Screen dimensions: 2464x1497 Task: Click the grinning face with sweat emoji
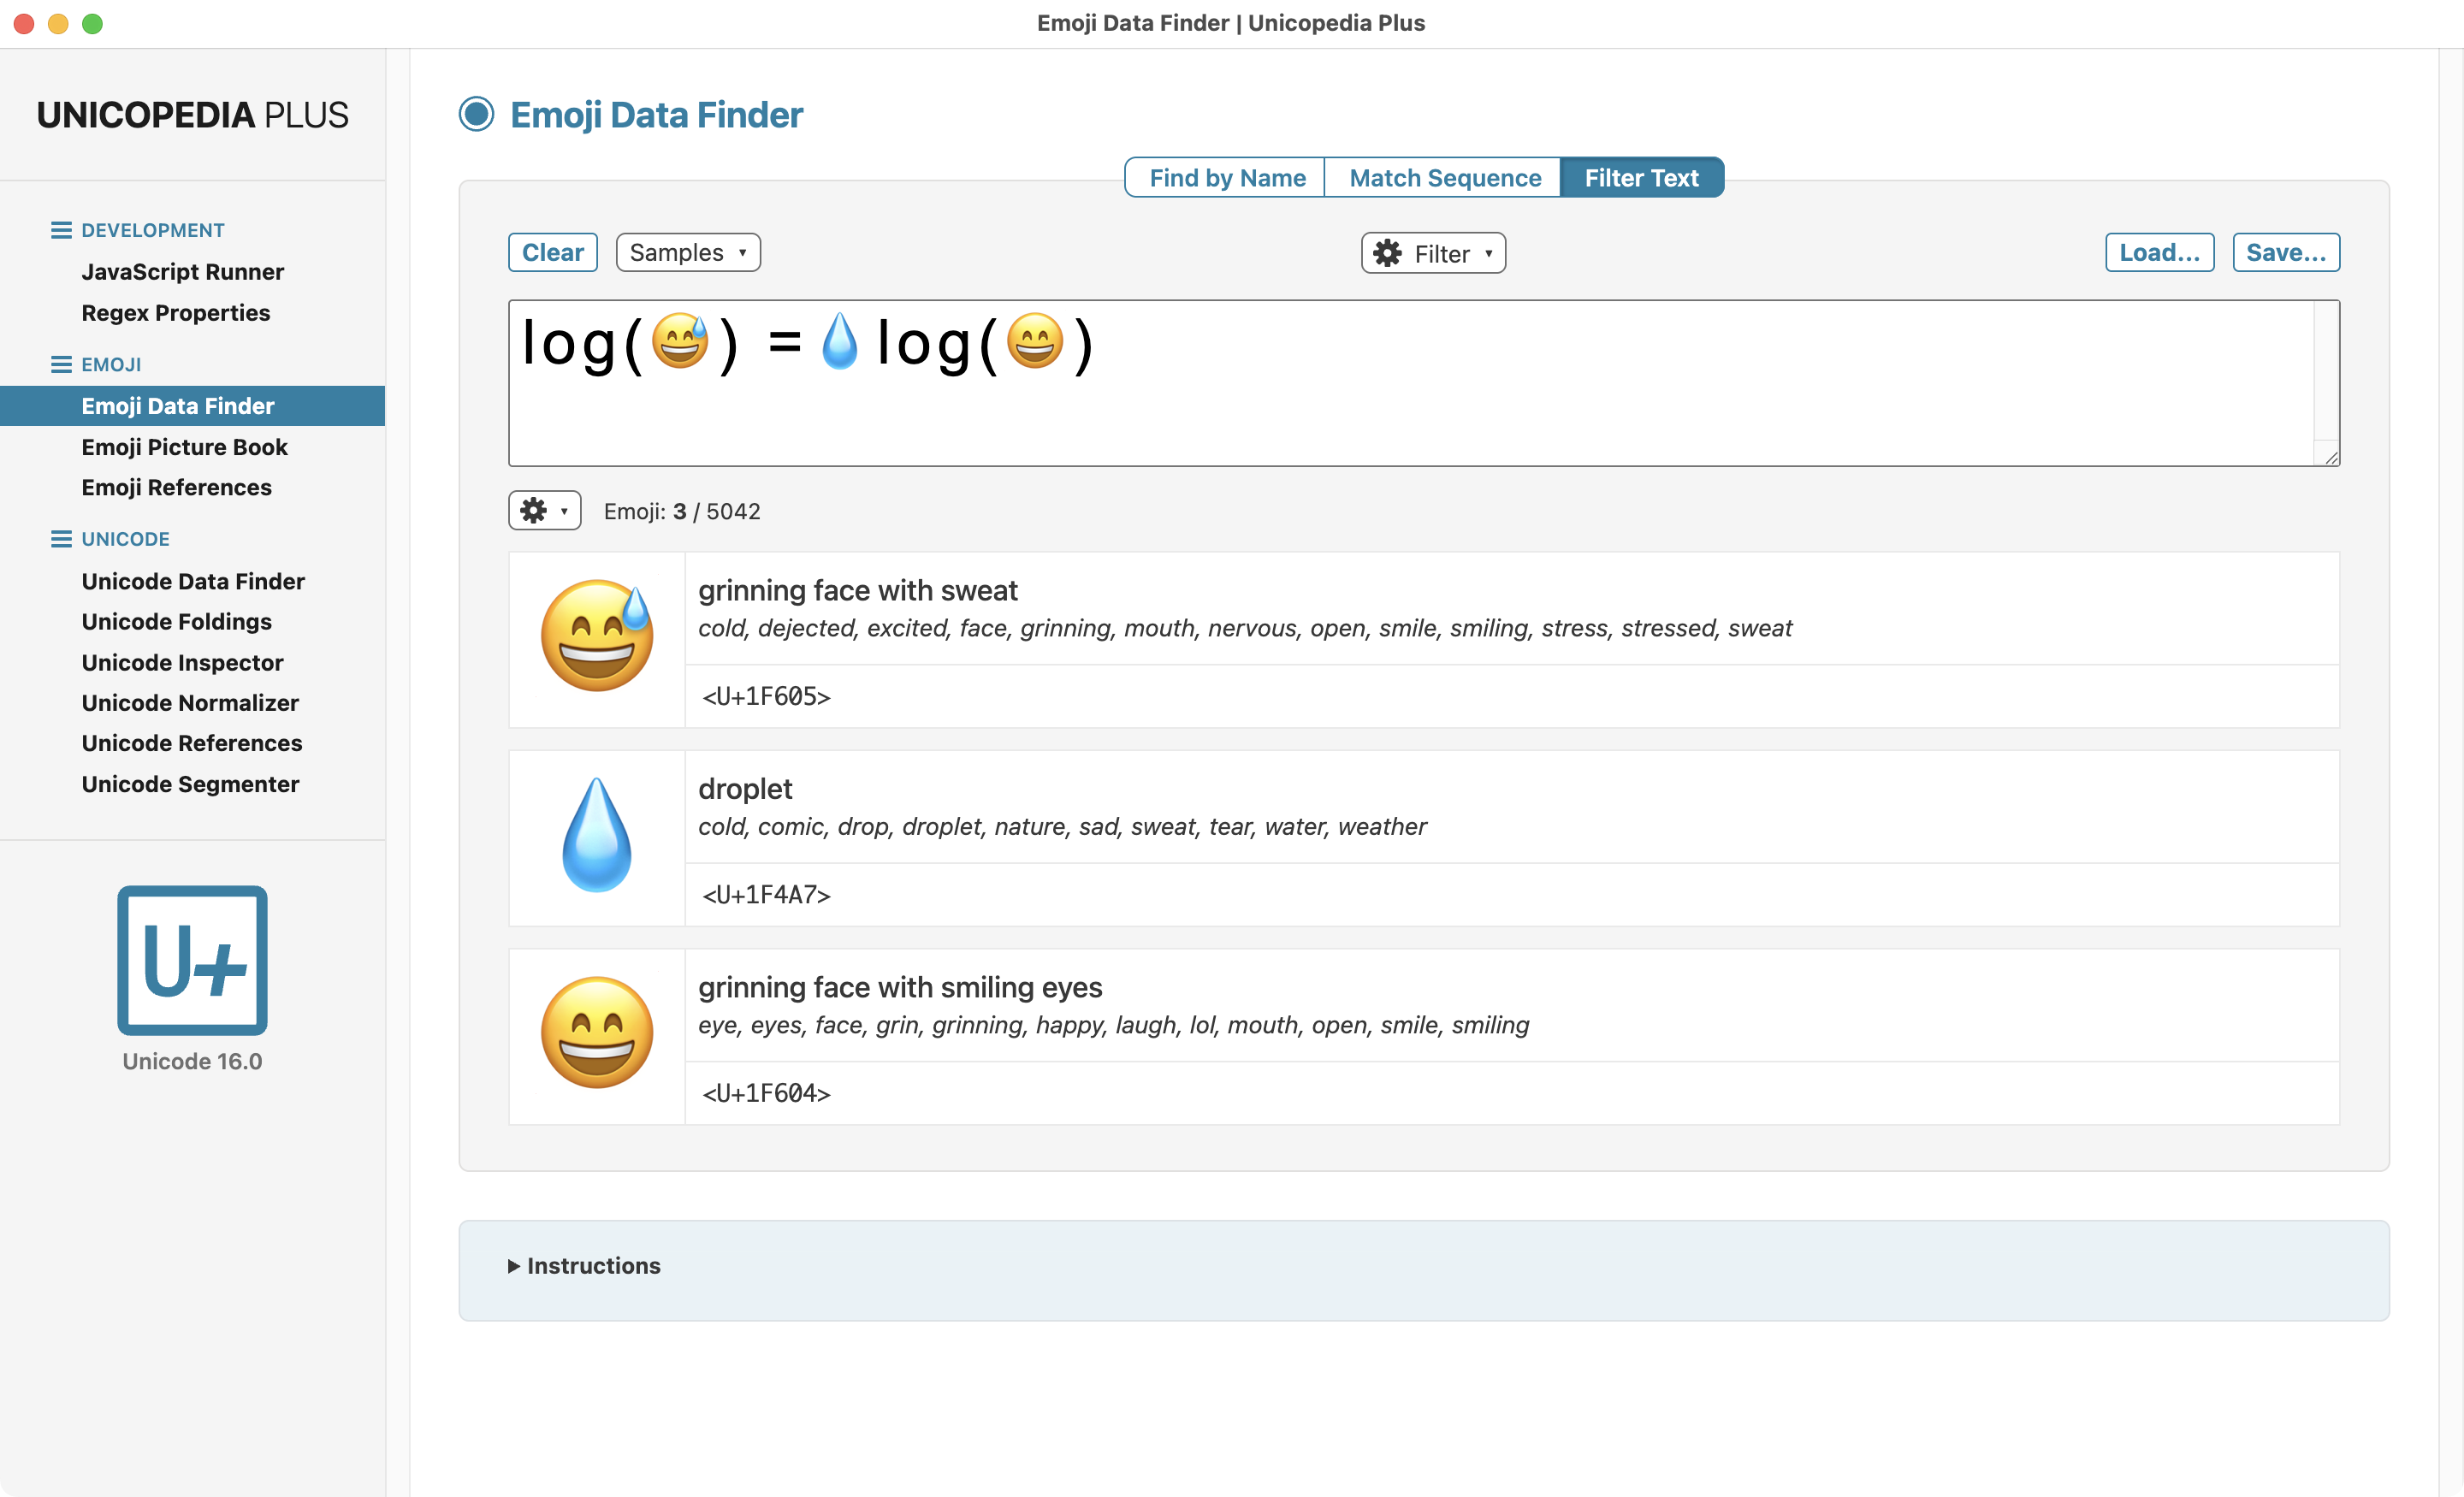[597, 637]
